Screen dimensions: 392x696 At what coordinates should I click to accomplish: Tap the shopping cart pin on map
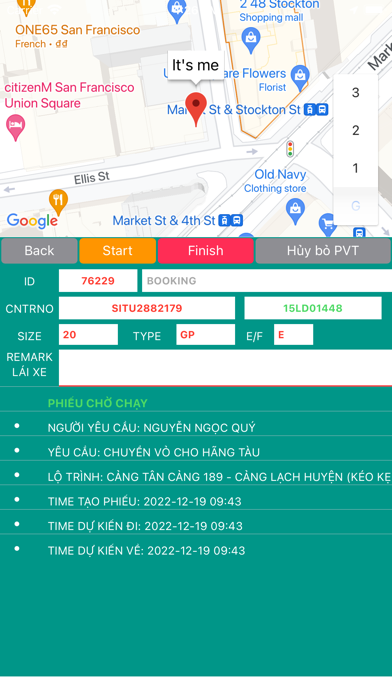click(328, 224)
